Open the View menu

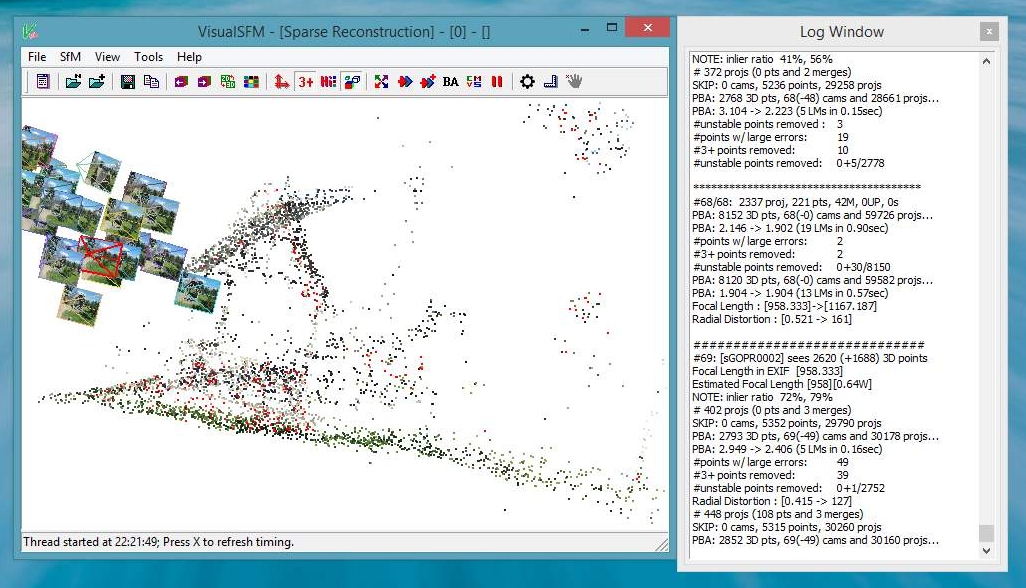click(107, 57)
